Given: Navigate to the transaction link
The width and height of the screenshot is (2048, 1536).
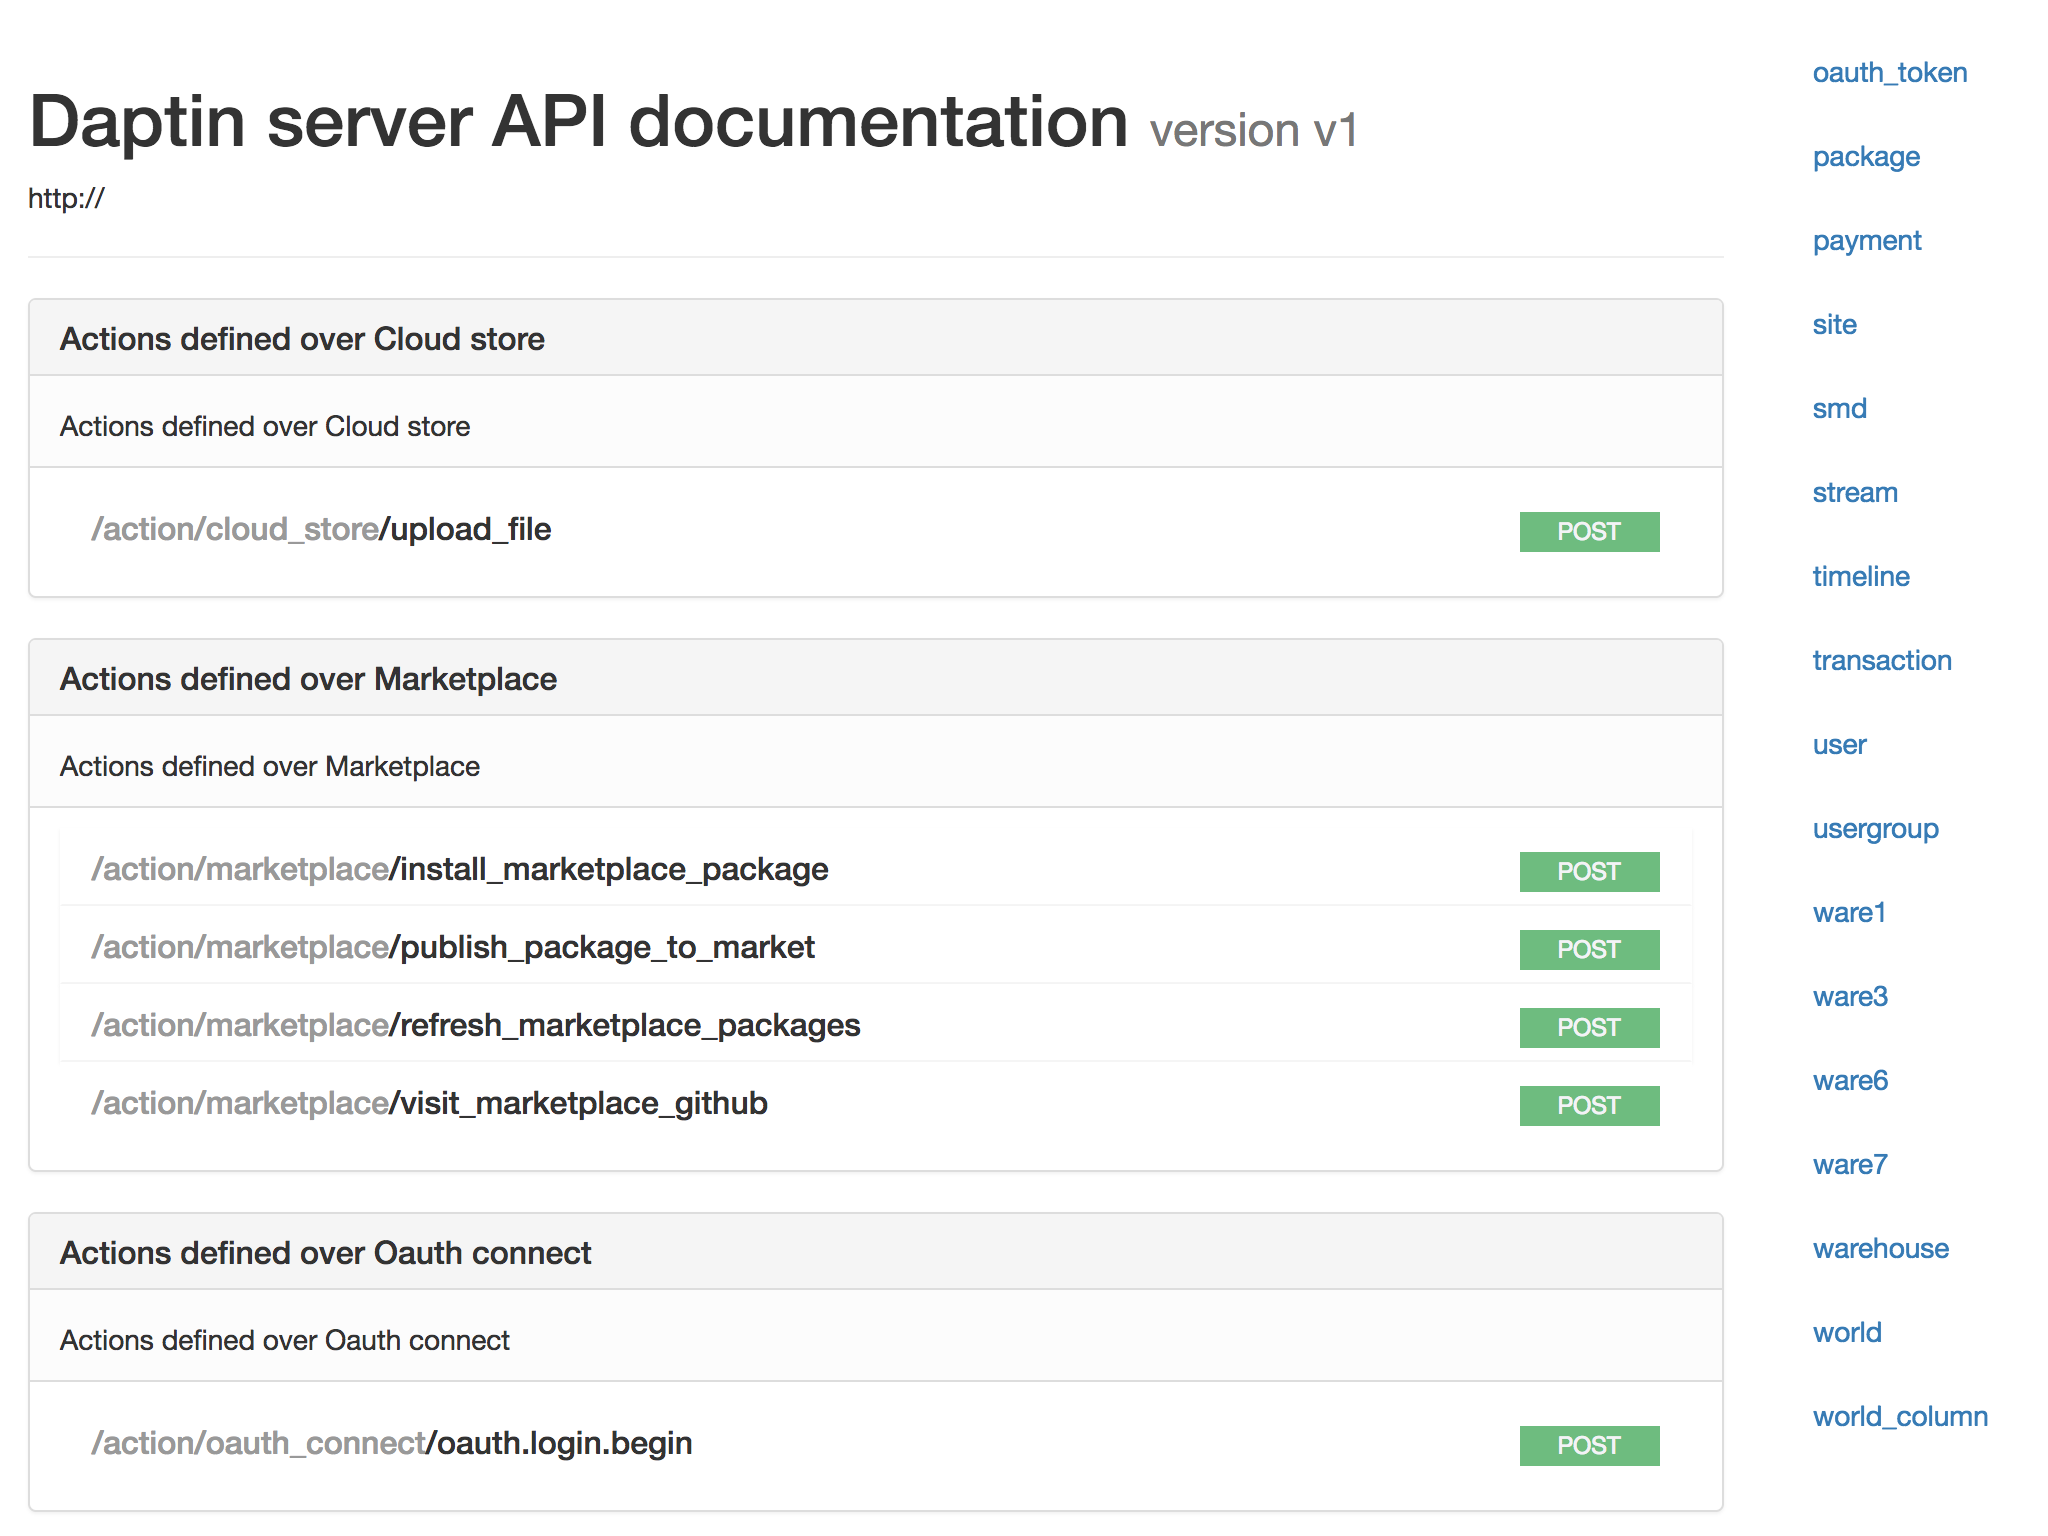Looking at the screenshot, I should click(1881, 661).
